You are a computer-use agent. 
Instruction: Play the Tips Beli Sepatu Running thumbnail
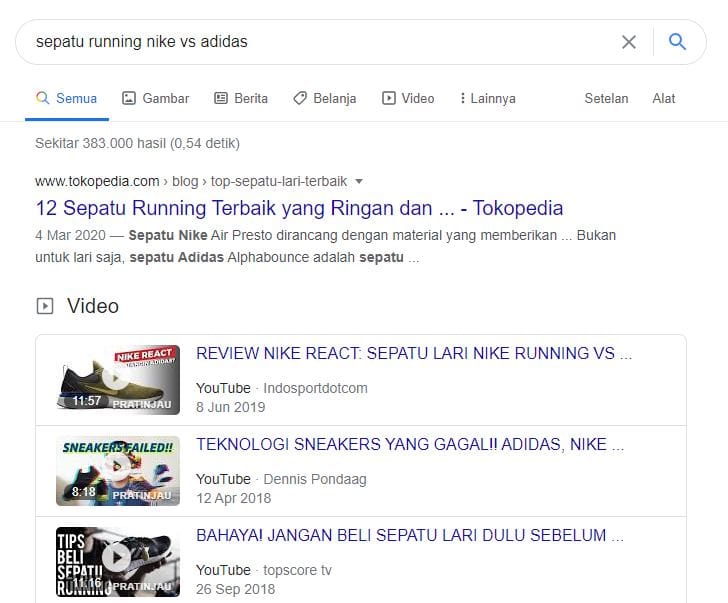pos(118,562)
